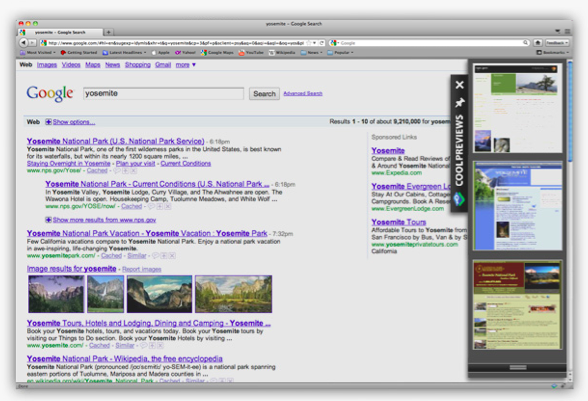
Task: Open the Getting Started bookmark
Action: point(79,53)
